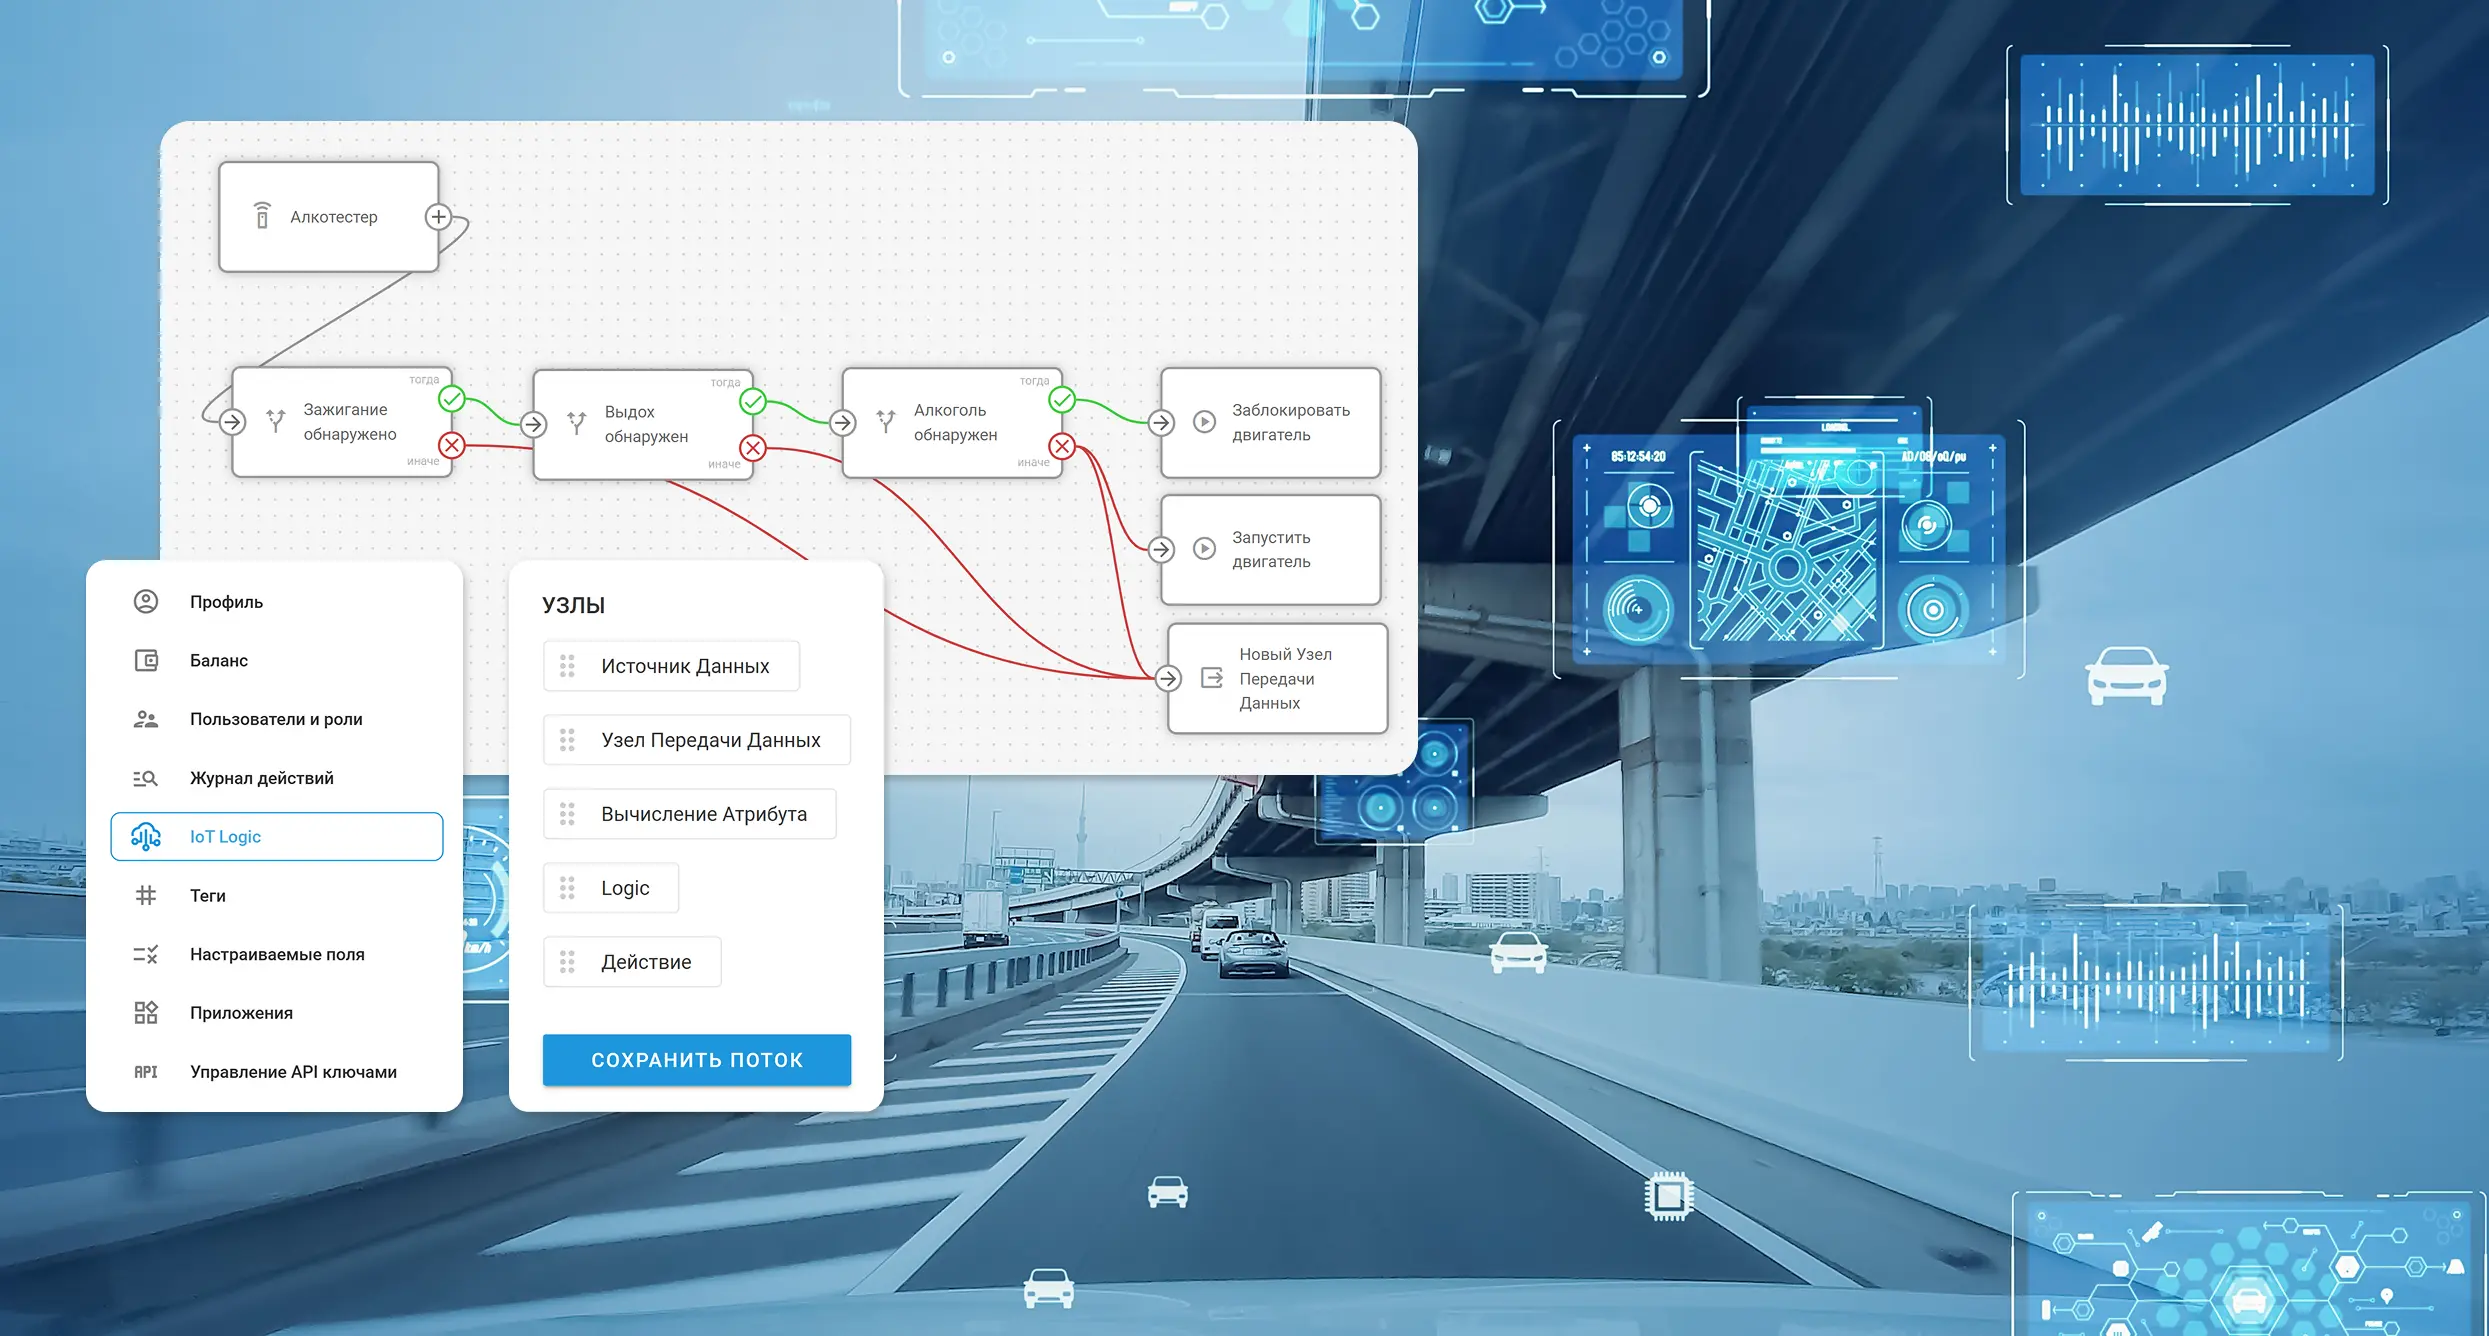This screenshot has height=1336, width=2489.
Task: Select the Действие node block
Action: point(632,962)
